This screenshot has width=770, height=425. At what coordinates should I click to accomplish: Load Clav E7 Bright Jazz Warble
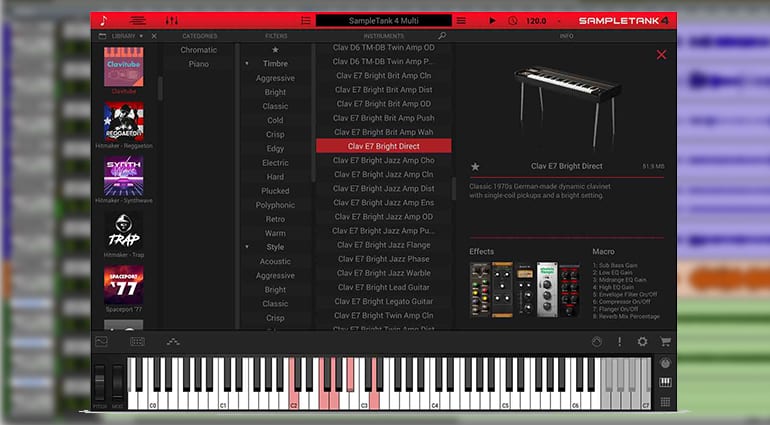(384, 273)
